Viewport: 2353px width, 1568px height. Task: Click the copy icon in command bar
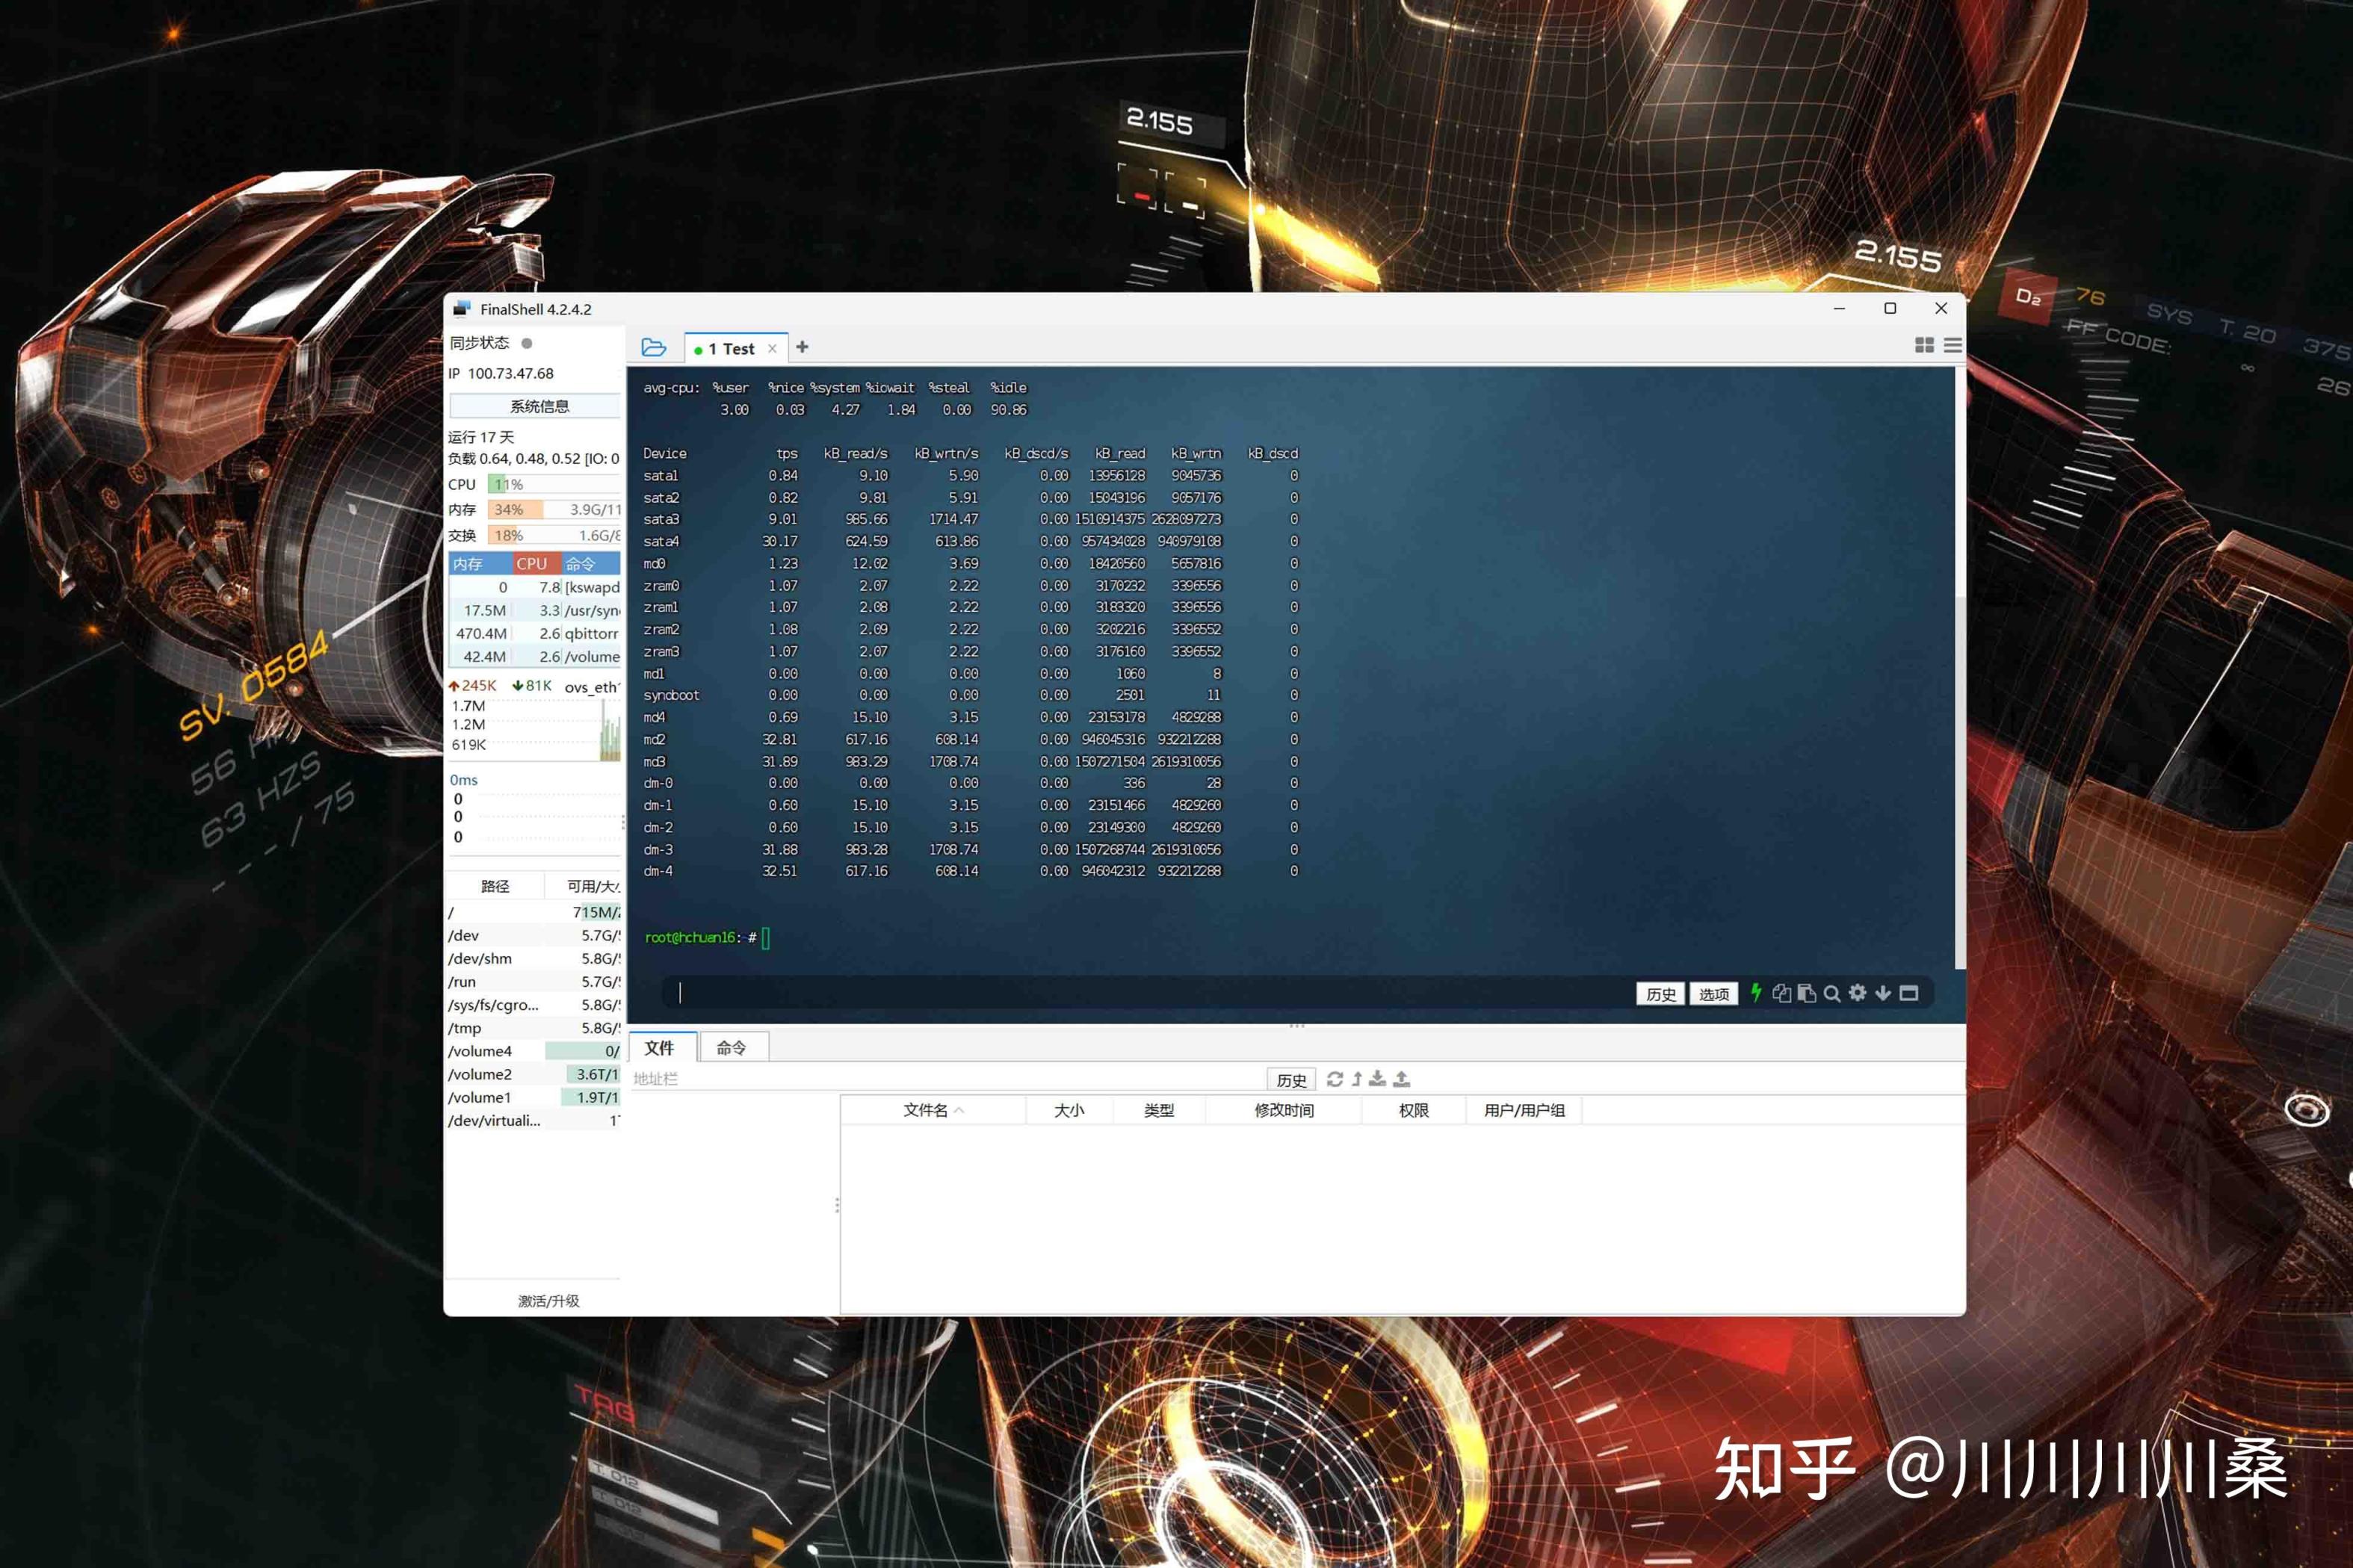1781,993
